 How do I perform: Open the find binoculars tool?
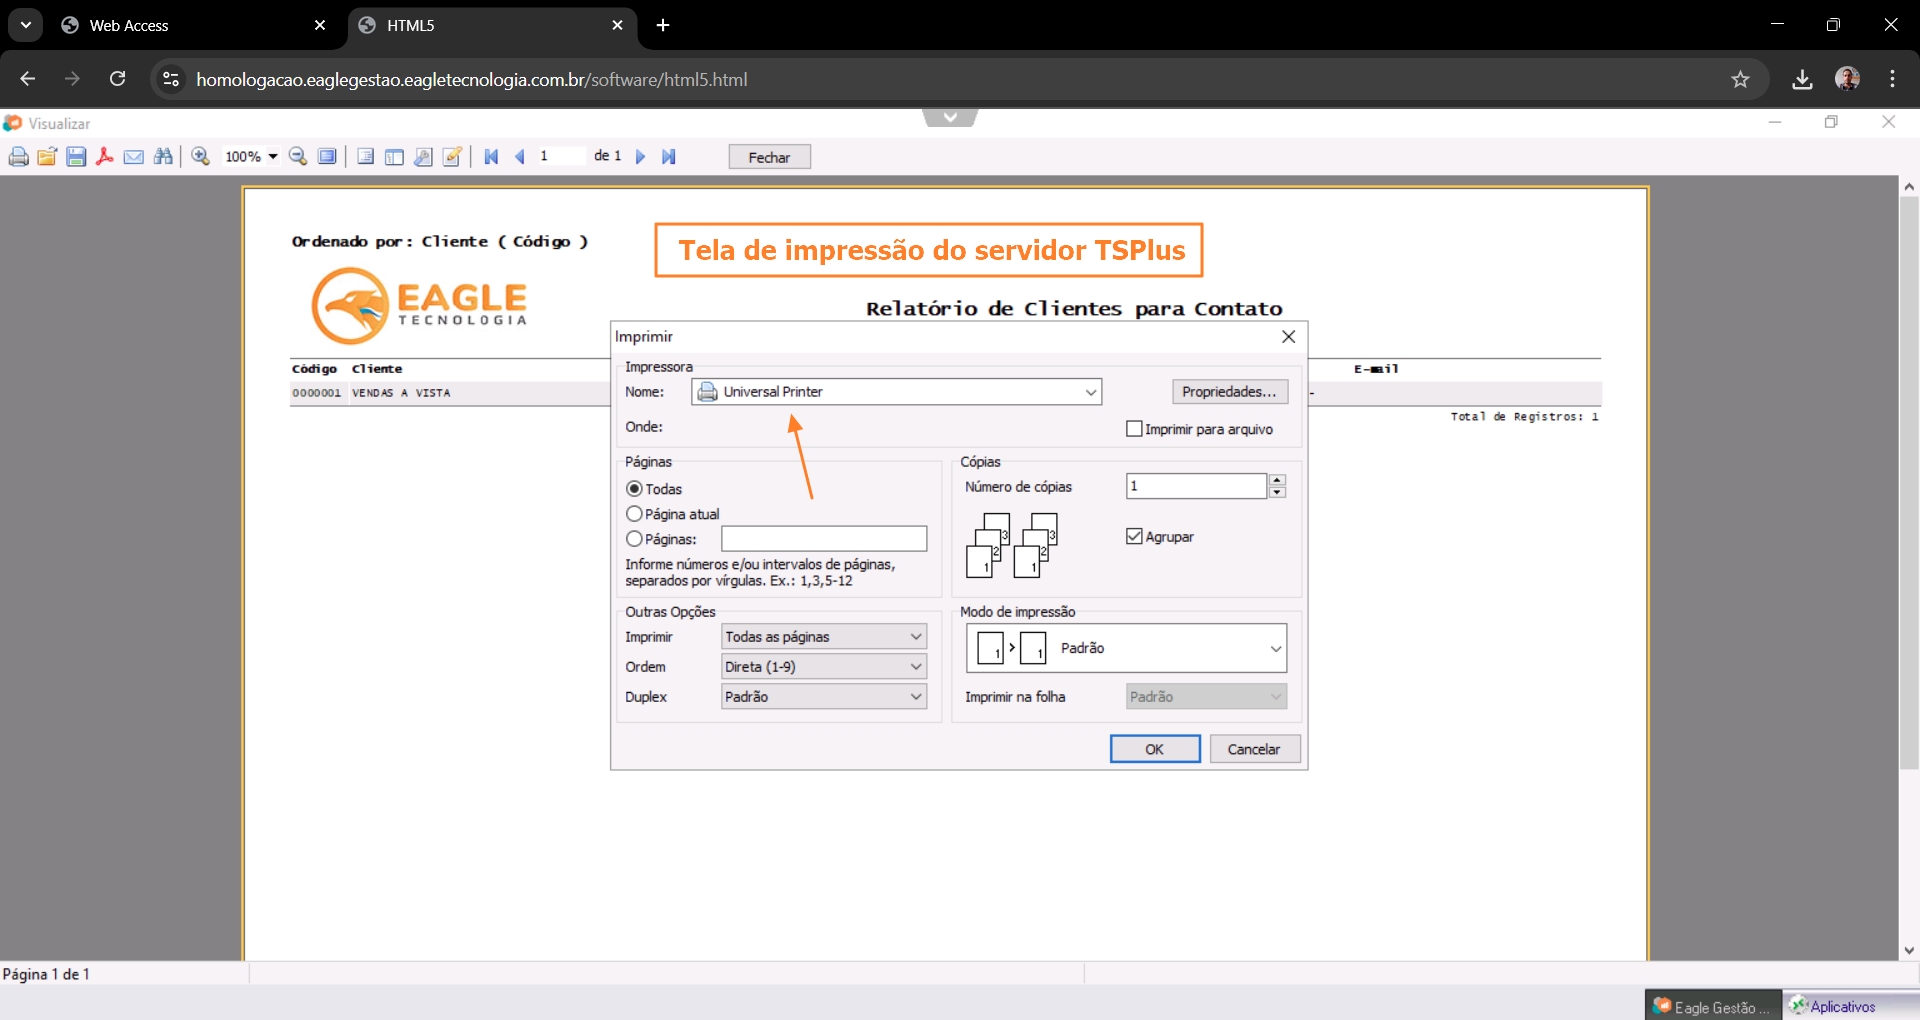163,157
